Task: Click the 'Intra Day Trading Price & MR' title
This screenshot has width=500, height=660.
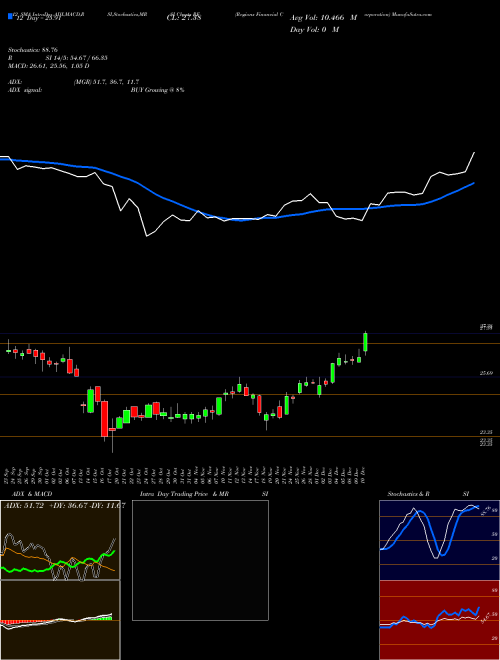Action: [184, 494]
